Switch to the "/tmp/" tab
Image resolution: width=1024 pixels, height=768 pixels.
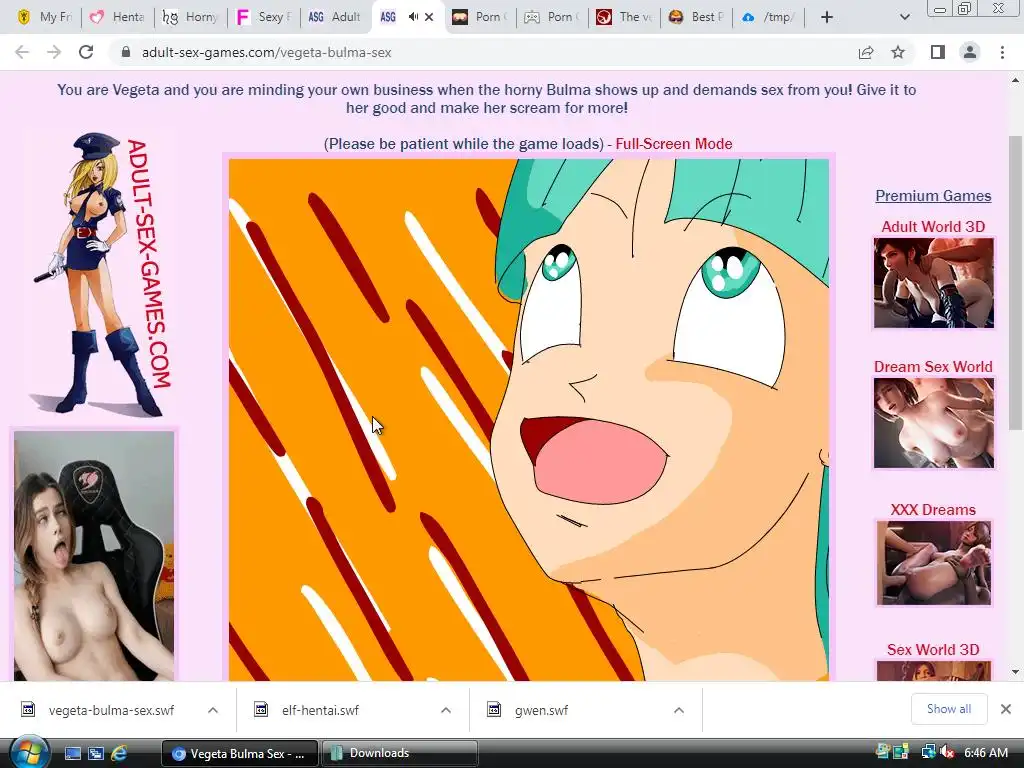click(769, 17)
